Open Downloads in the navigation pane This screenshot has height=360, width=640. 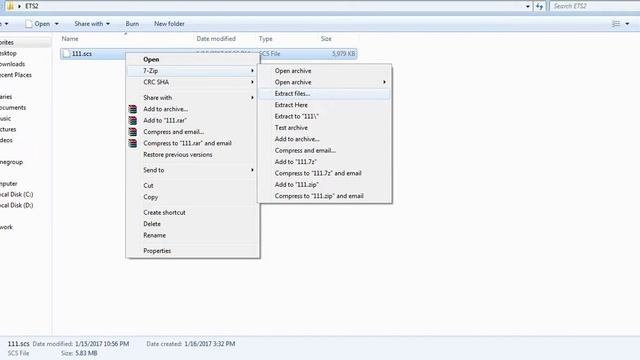click(12, 64)
